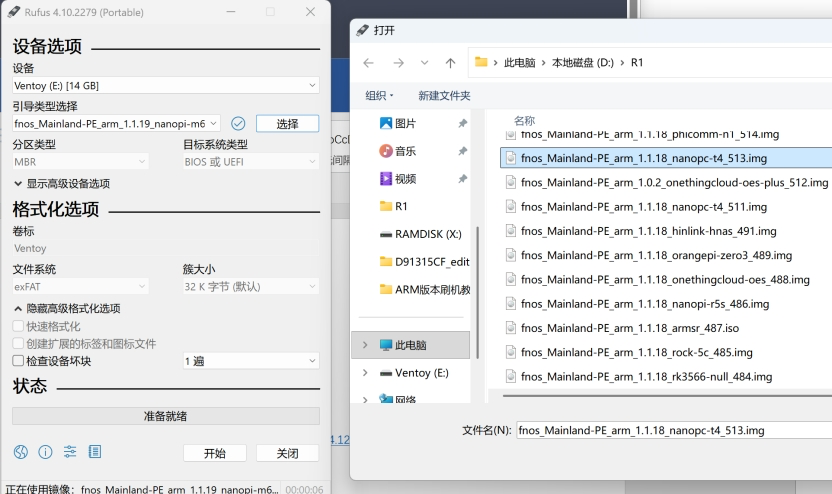
Task: Go up one folder with up arrow
Action: click(450, 63)
